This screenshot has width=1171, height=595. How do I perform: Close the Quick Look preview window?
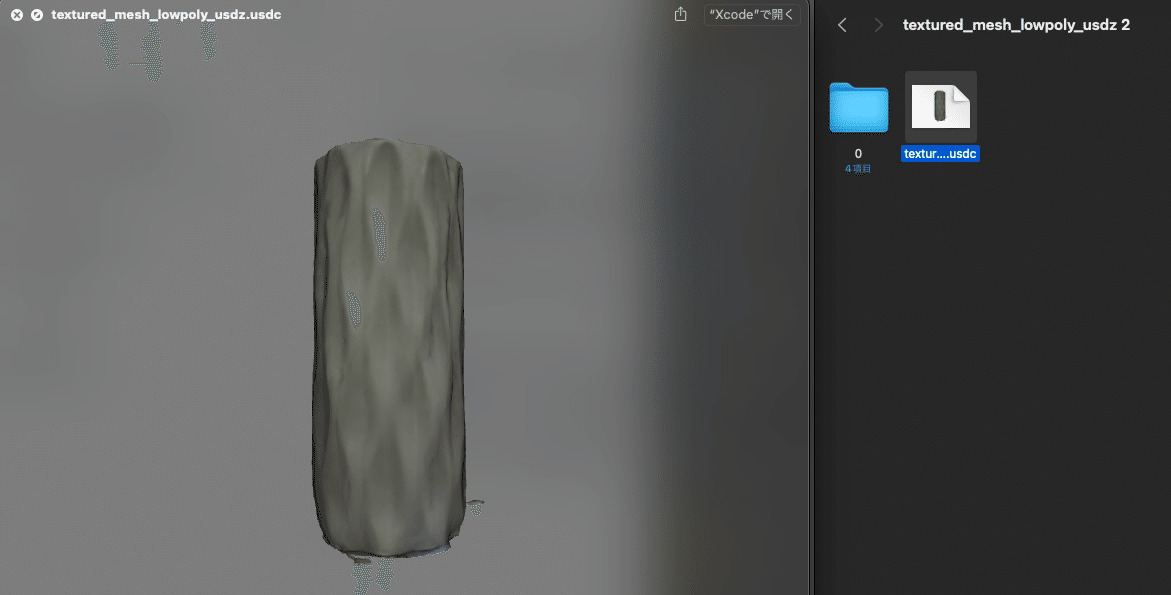tap(16, 15)
